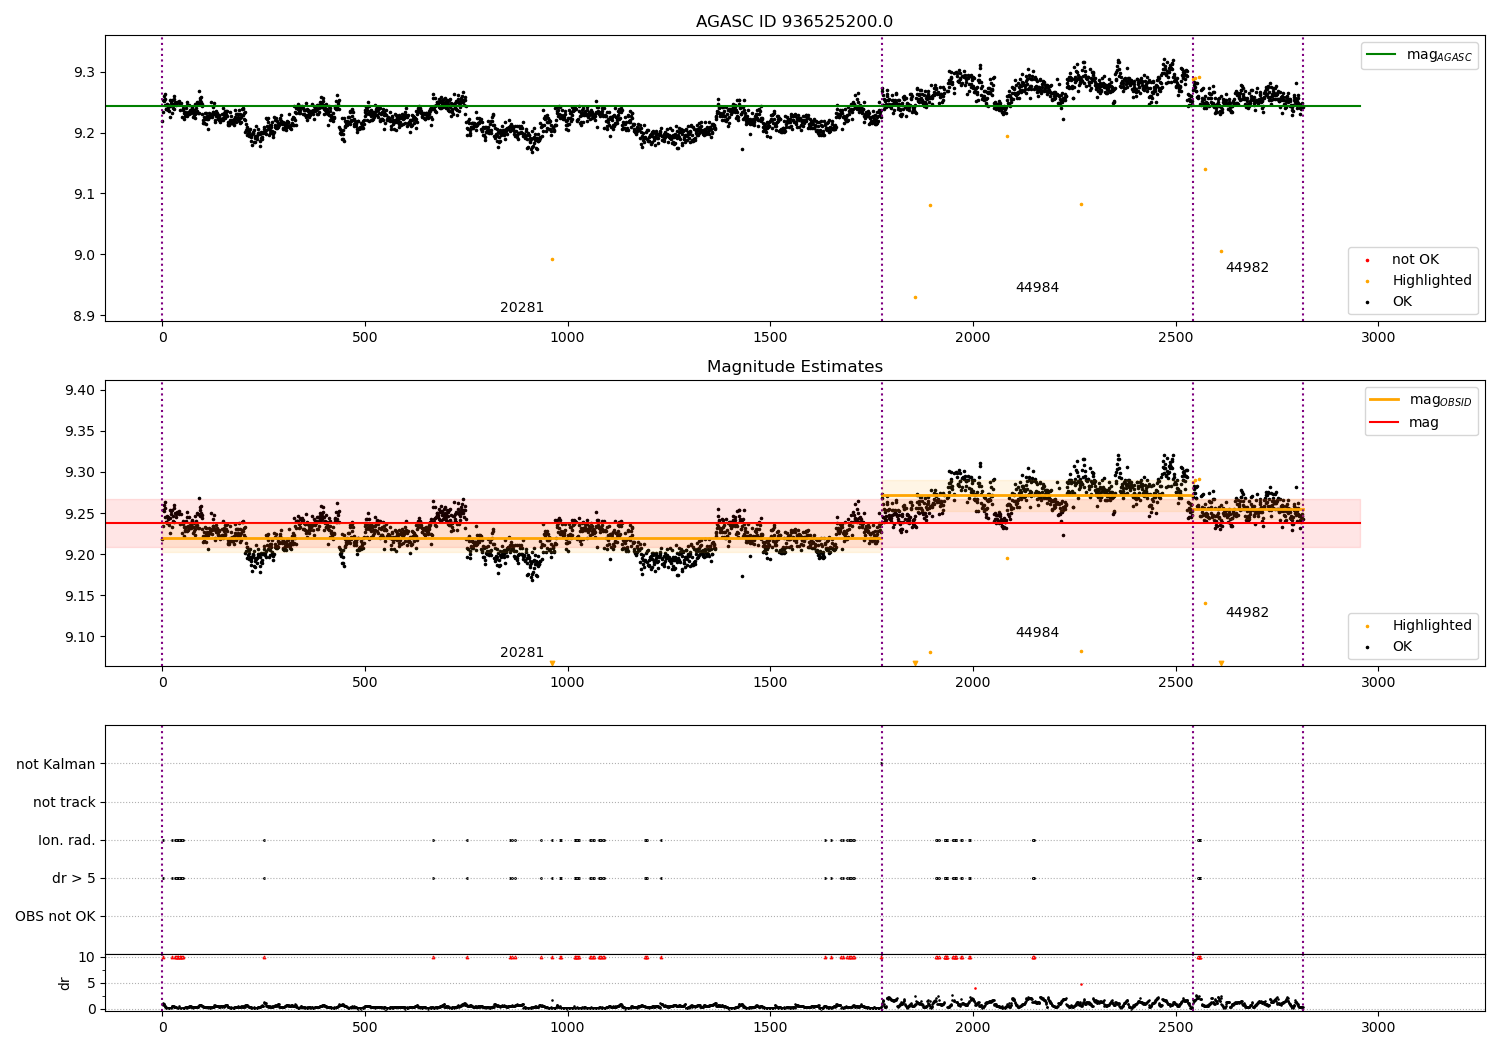The image size is (1500, 1050).
Task: Select 'not OK' legend entry in top plot
Action: [1414, 260]
